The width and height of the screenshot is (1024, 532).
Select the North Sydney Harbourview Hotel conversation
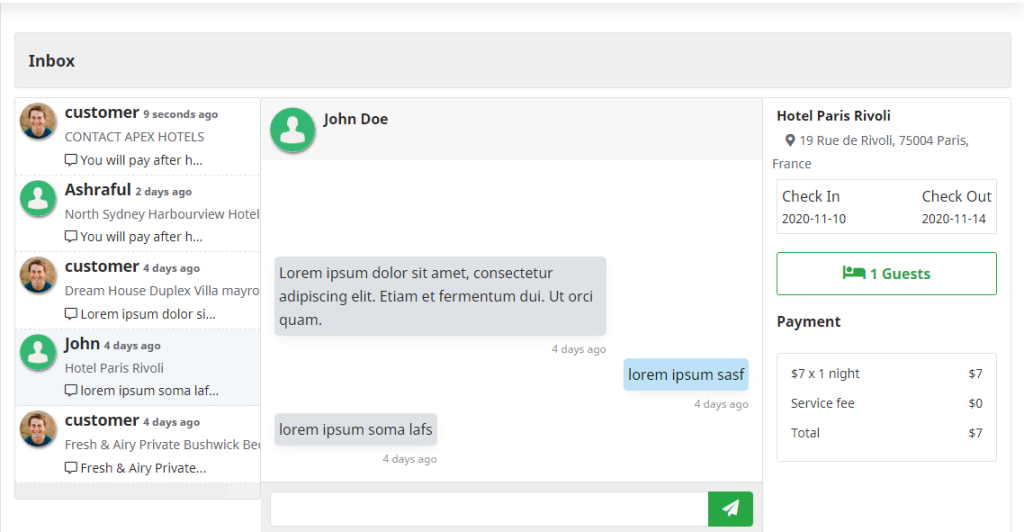pos(161,214)
